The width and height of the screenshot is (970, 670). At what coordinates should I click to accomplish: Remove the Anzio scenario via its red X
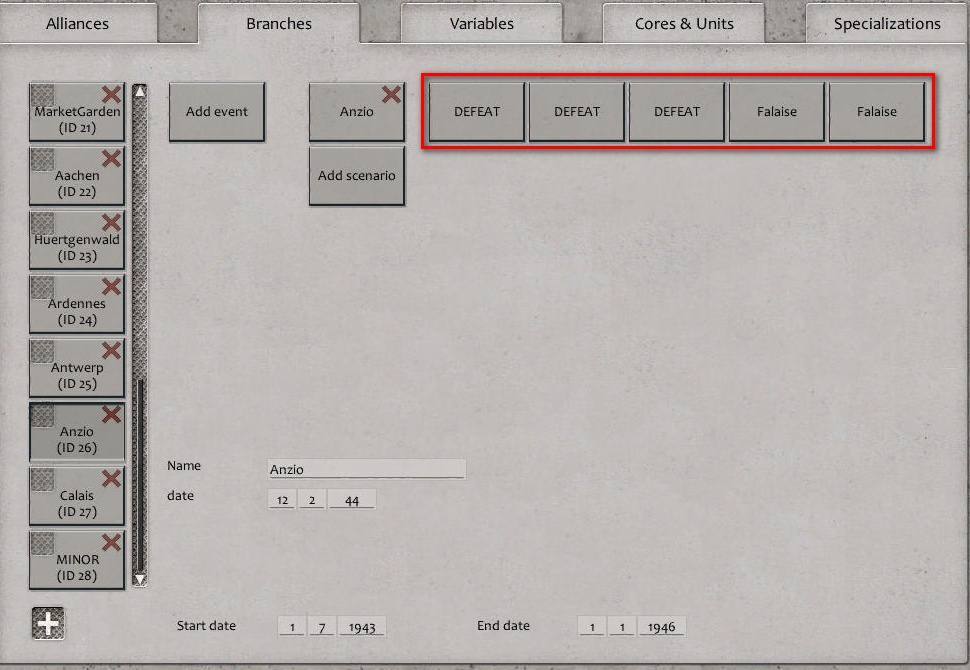click(x=390, y=94)
